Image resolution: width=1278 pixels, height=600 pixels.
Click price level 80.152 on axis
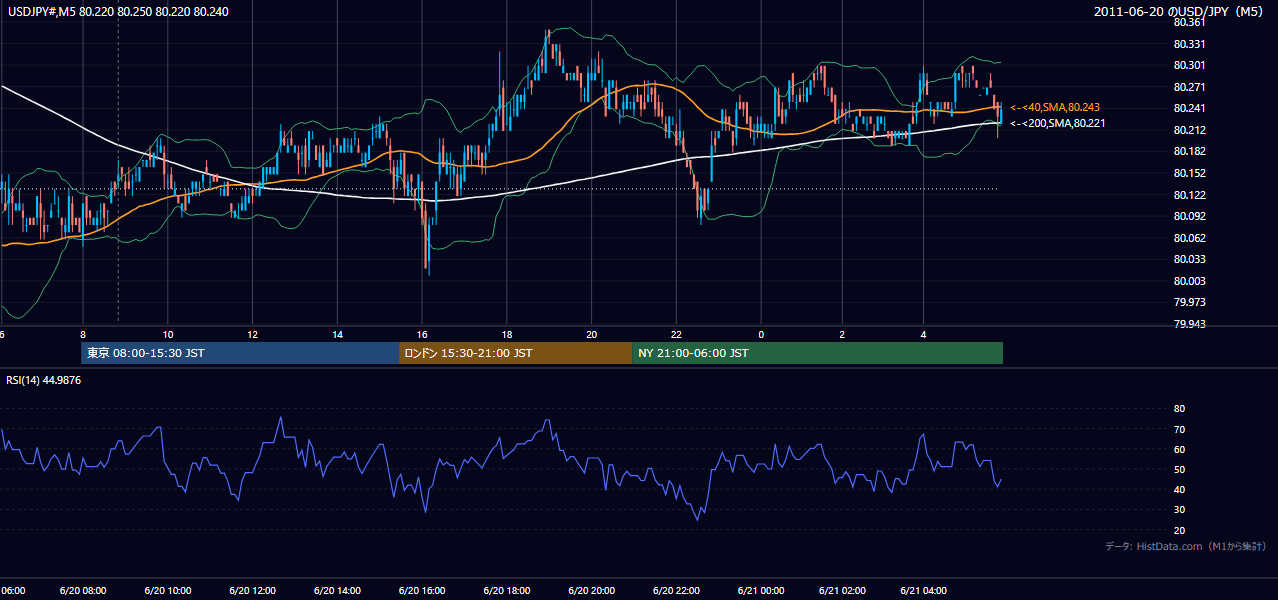(1189, 173)
